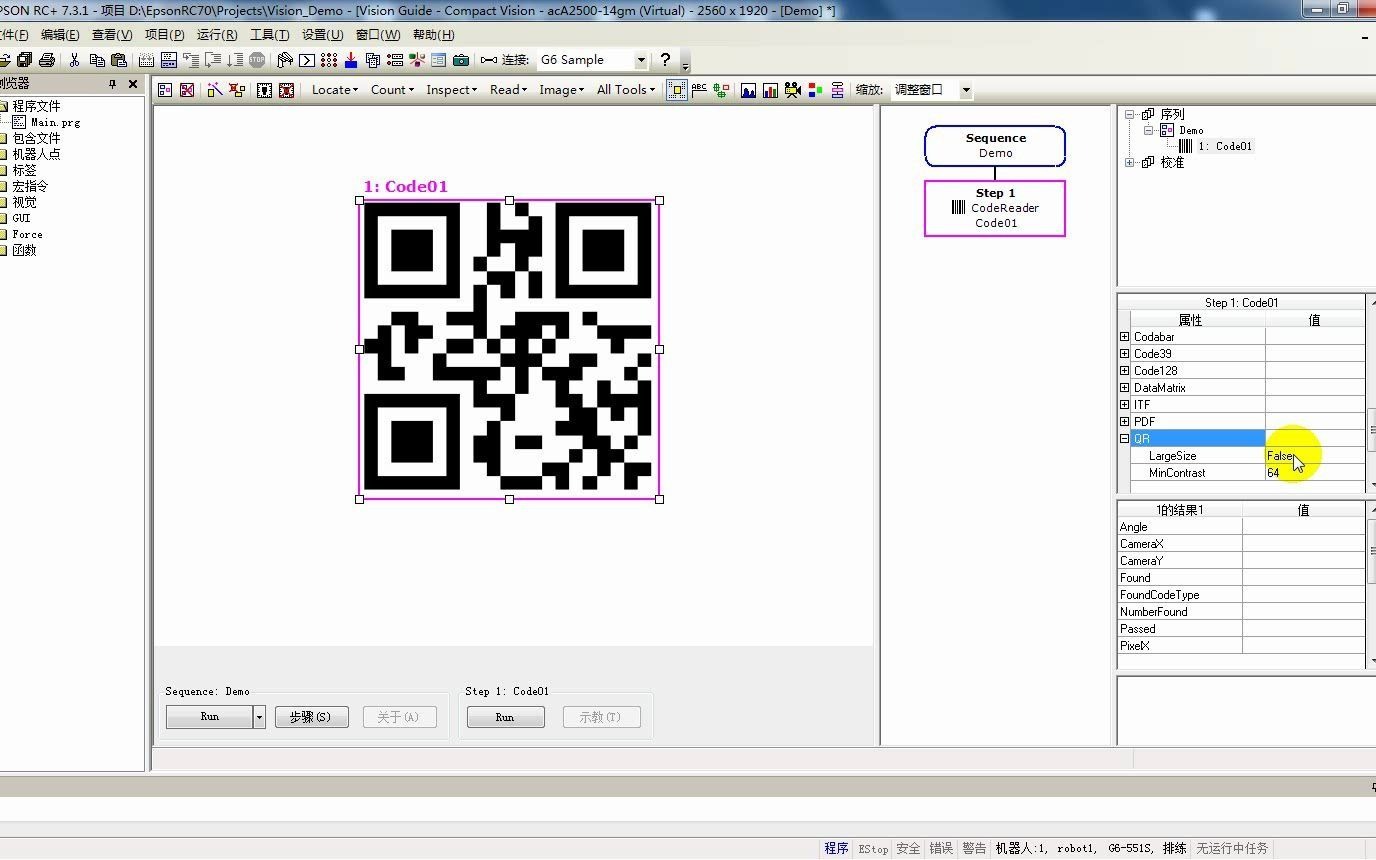The width and height of the screenshot is (1376, 860).
Task: Click Run for Step 1 Code01
Action: (505, 717)
